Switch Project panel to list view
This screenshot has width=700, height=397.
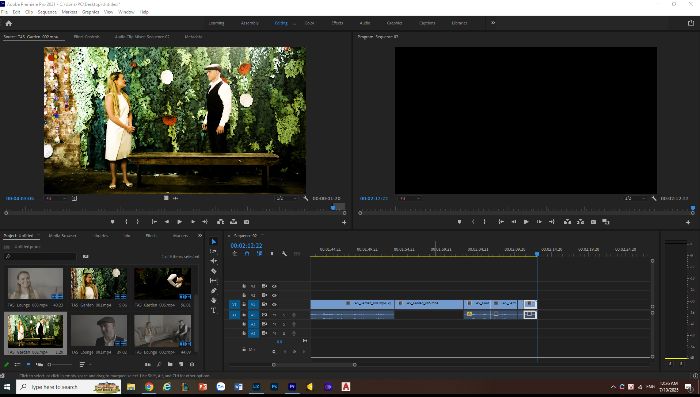point(17,364)
